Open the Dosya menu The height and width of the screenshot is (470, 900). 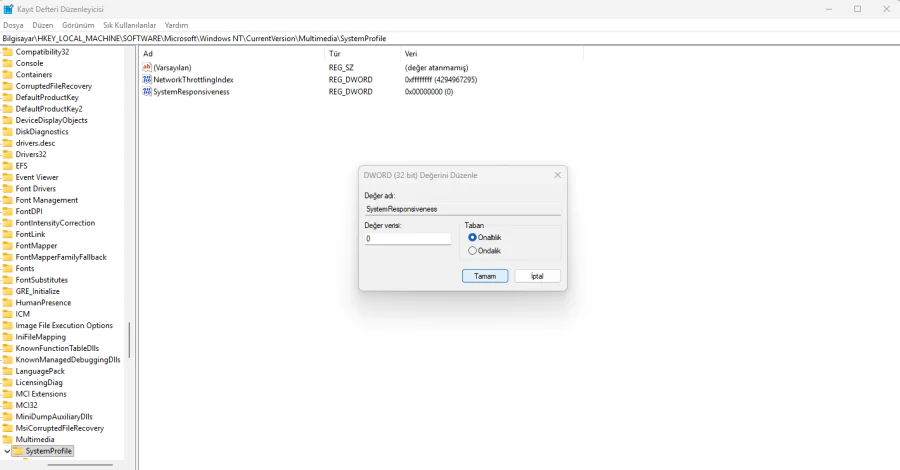pyautogui.click(x=13, y=25)
